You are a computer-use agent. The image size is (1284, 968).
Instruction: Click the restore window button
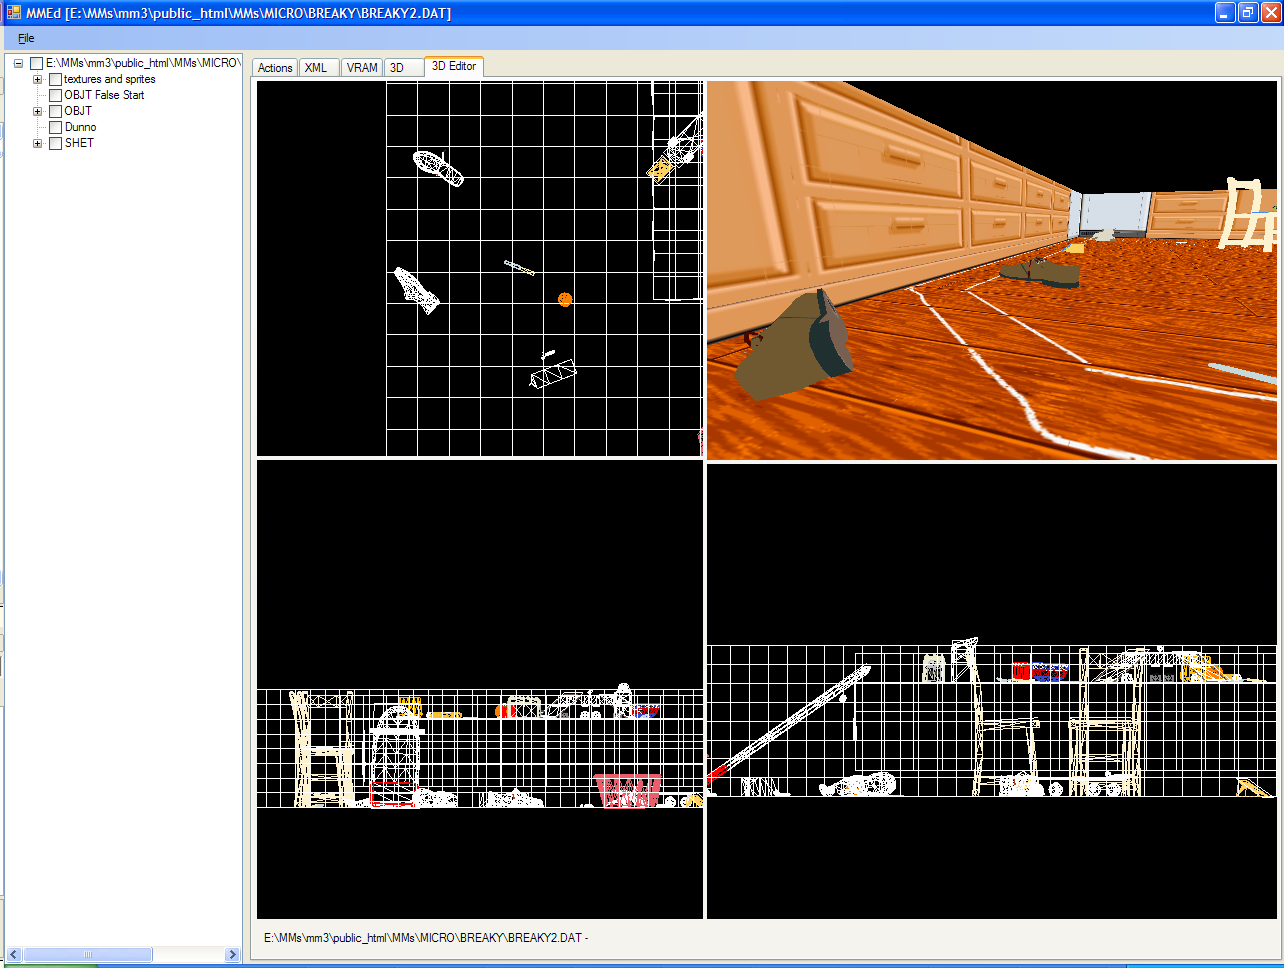click(1248, 13)
